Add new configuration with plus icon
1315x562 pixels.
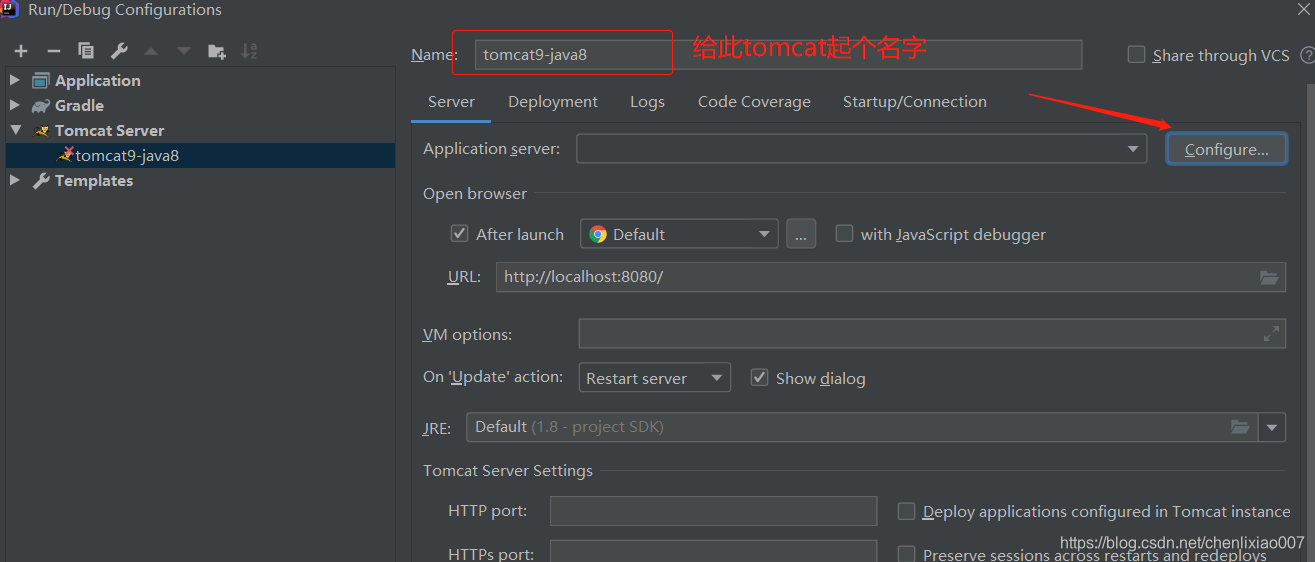(21, 51)
